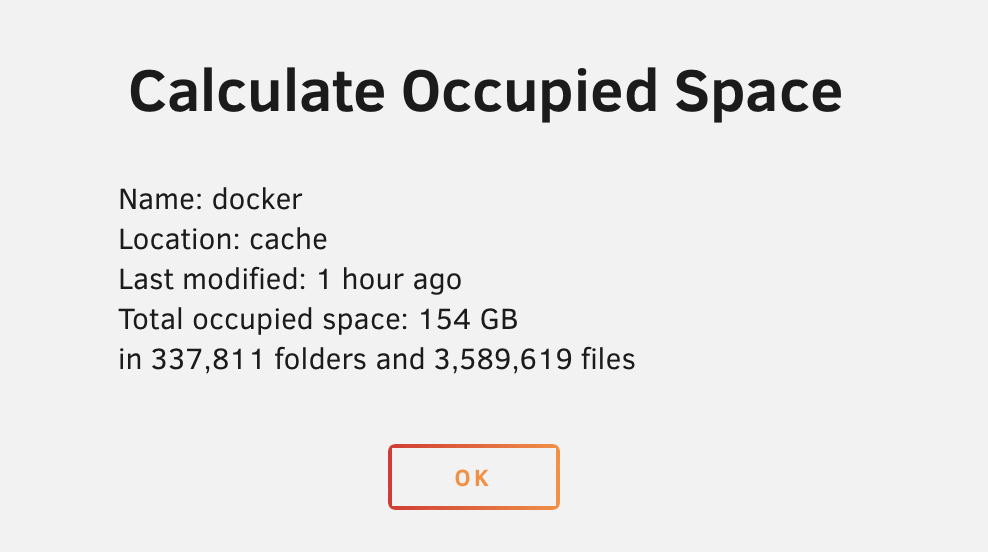The image size is (988, 552).
Task: Click the word files in summary line
Action: point(608,359)
